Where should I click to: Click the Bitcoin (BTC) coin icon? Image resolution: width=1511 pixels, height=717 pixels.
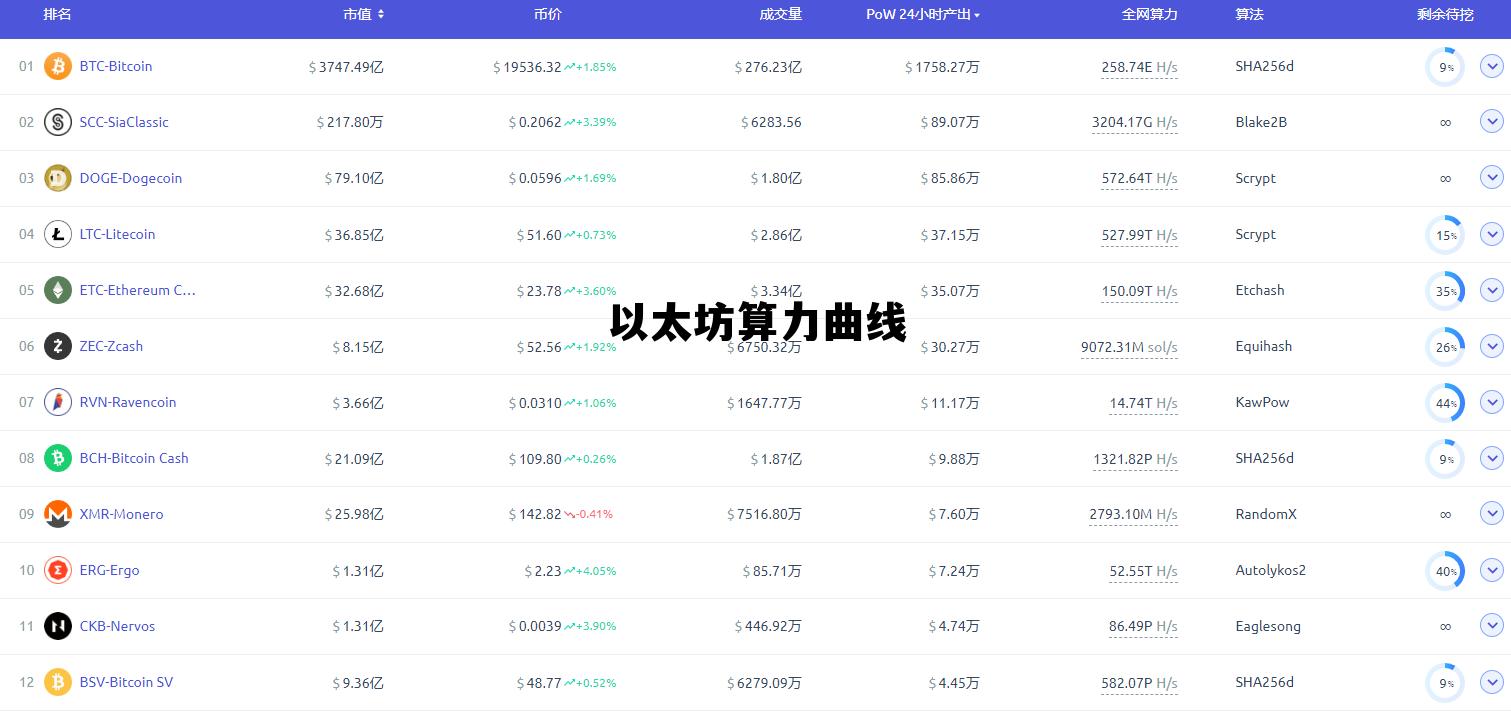coord(57,66)
